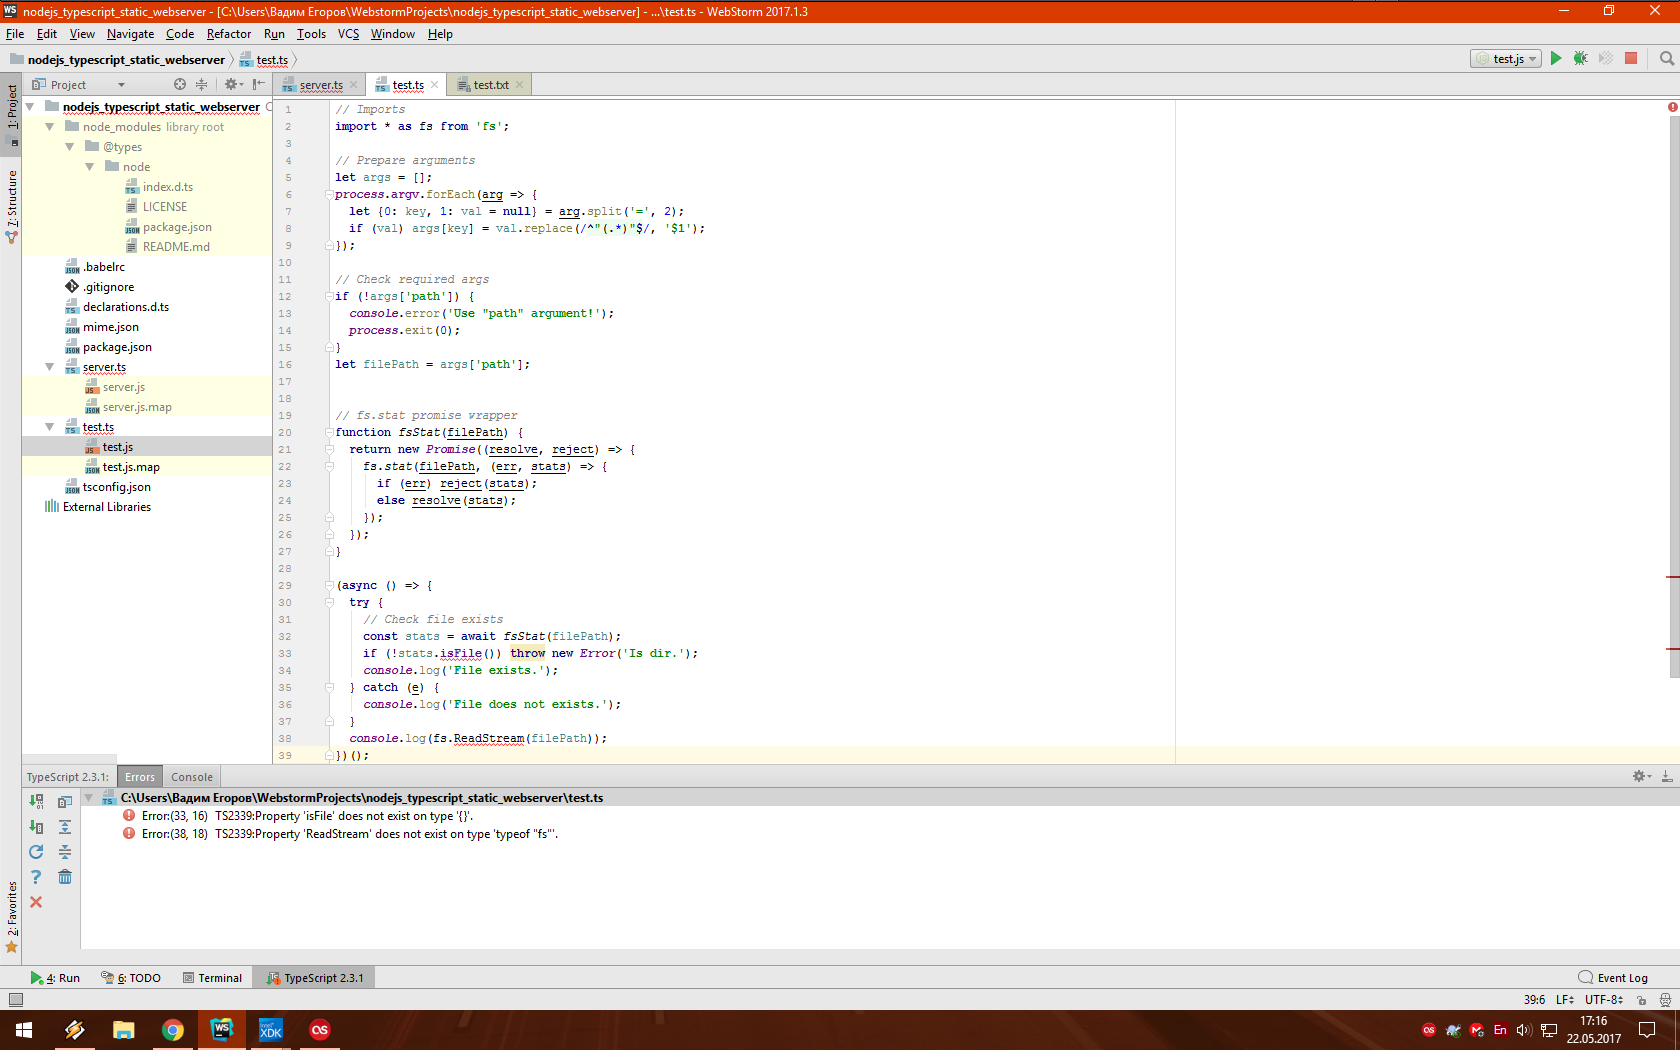Fold the fsStat function block
Image resolution: width=1680 pixels, height=1050 pixels.
tap(329, 433)
